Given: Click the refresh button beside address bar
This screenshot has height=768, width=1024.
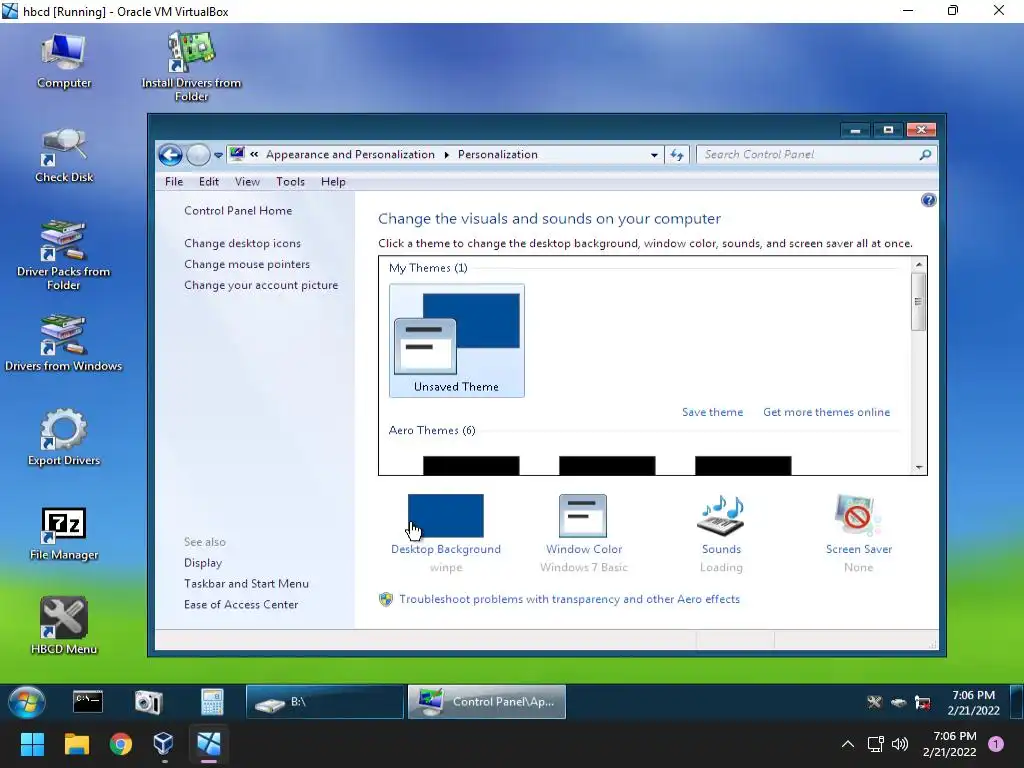Looking at the screenshot, I should coord(677,155).
